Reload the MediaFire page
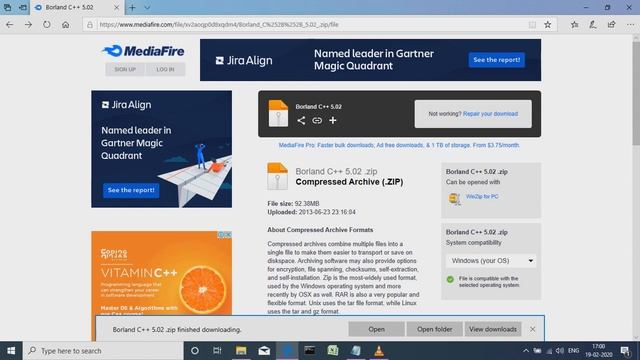 [47, 24]
